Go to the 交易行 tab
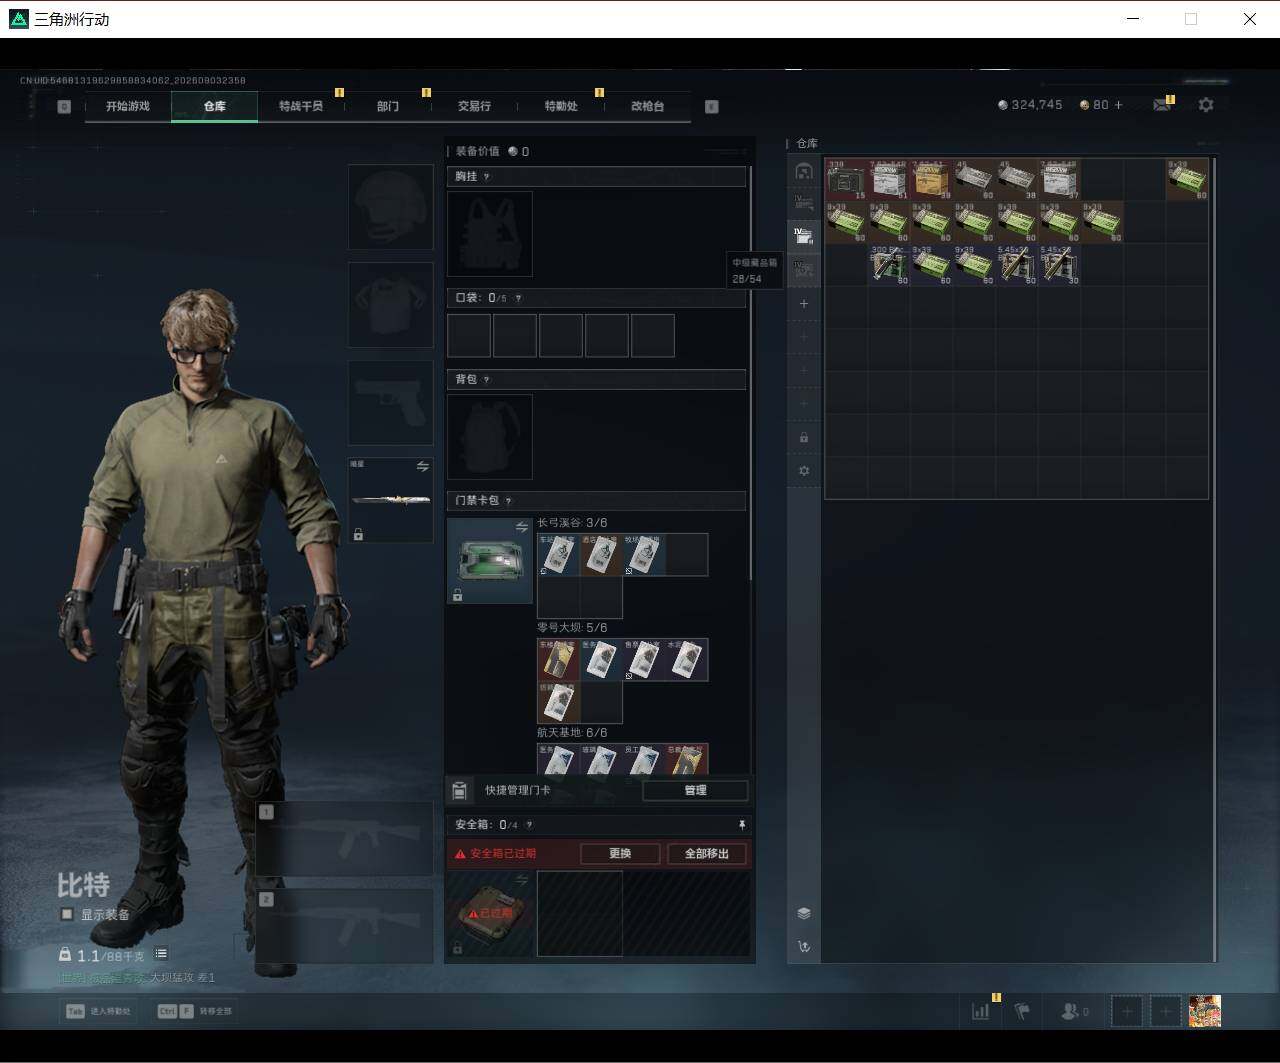The width and height of the screenshot is (1280, 1063). 474,106
